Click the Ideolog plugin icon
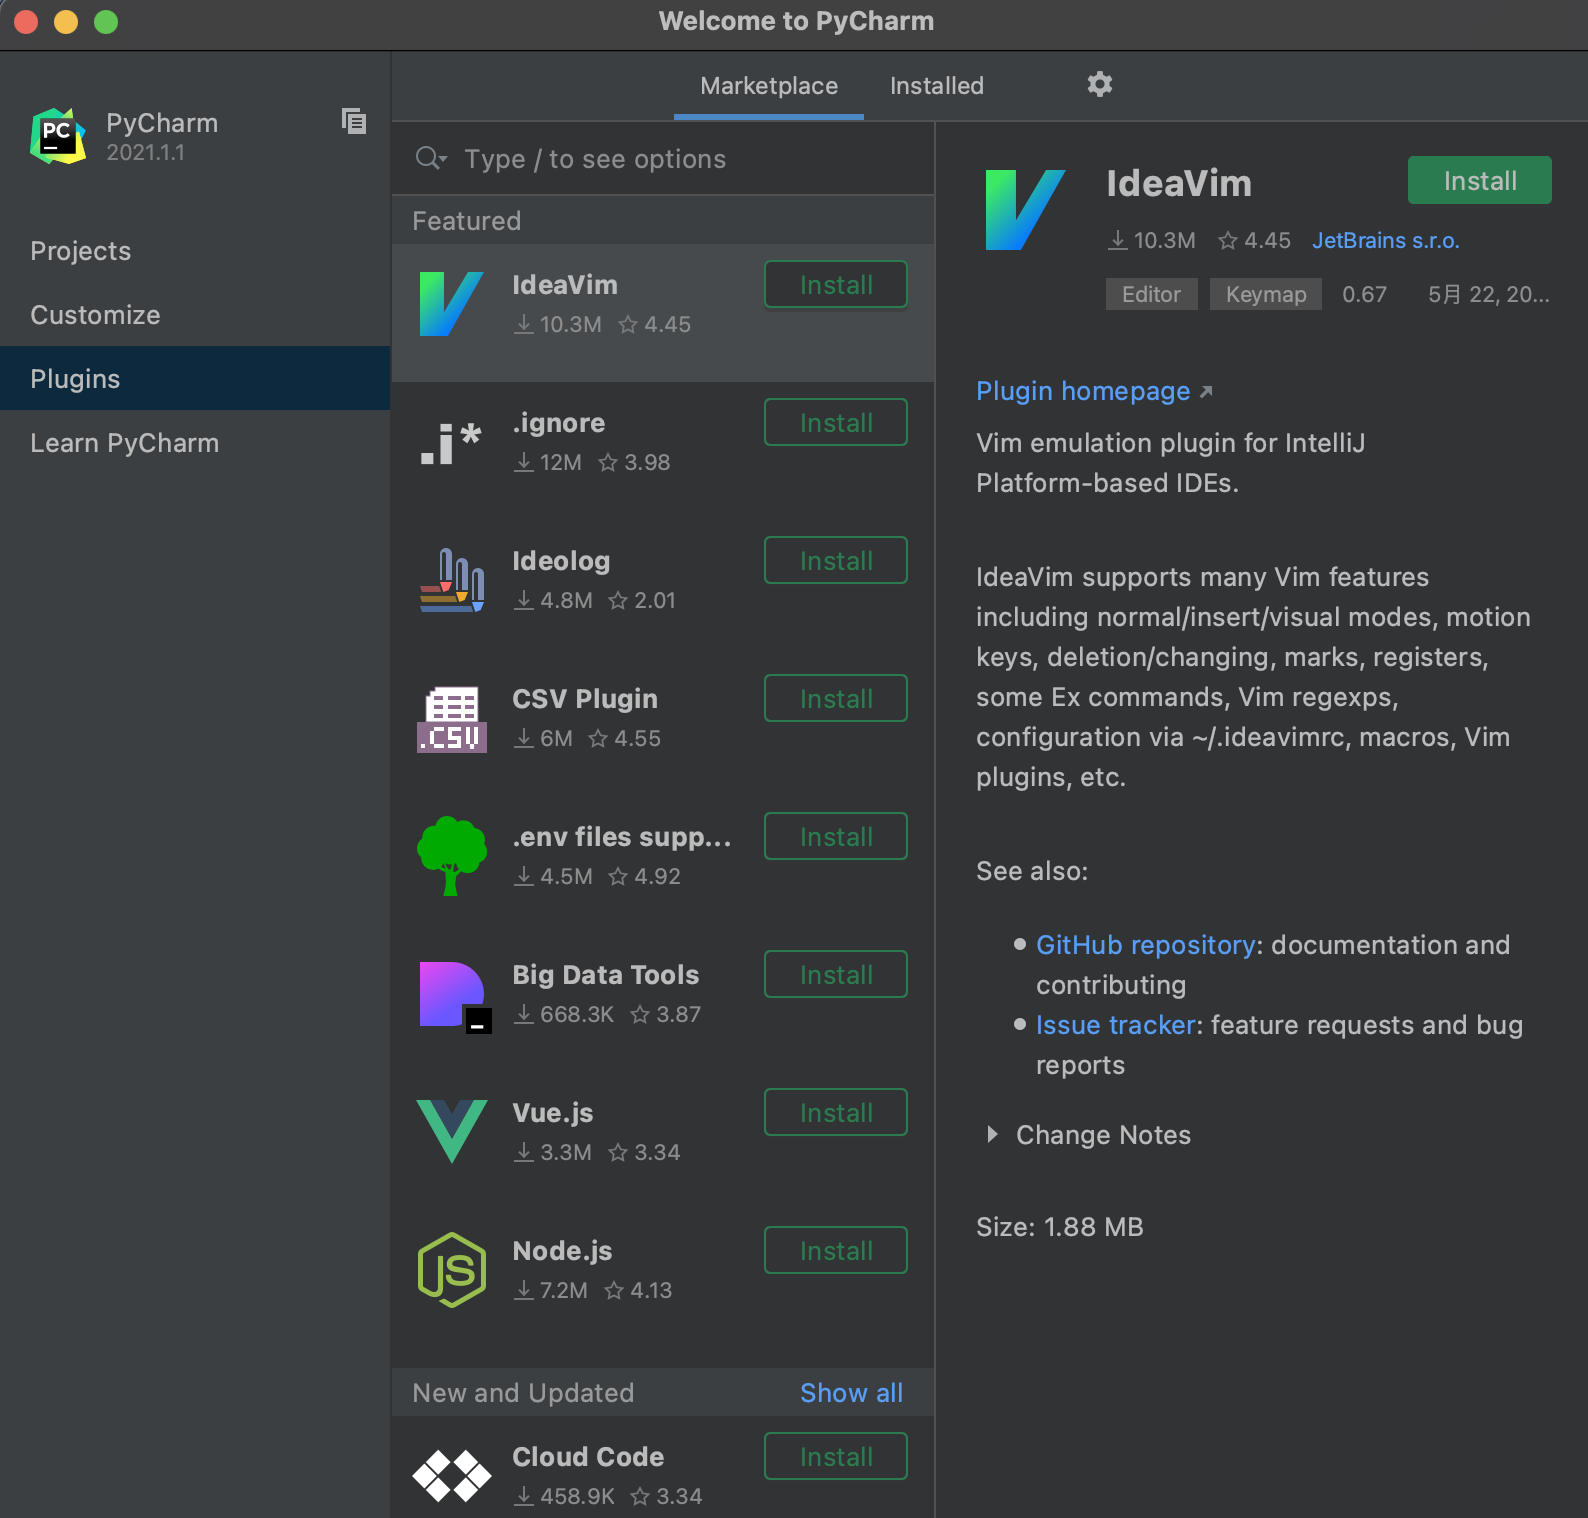Viewport: 1588px width, 1518px height. (452, 580)
